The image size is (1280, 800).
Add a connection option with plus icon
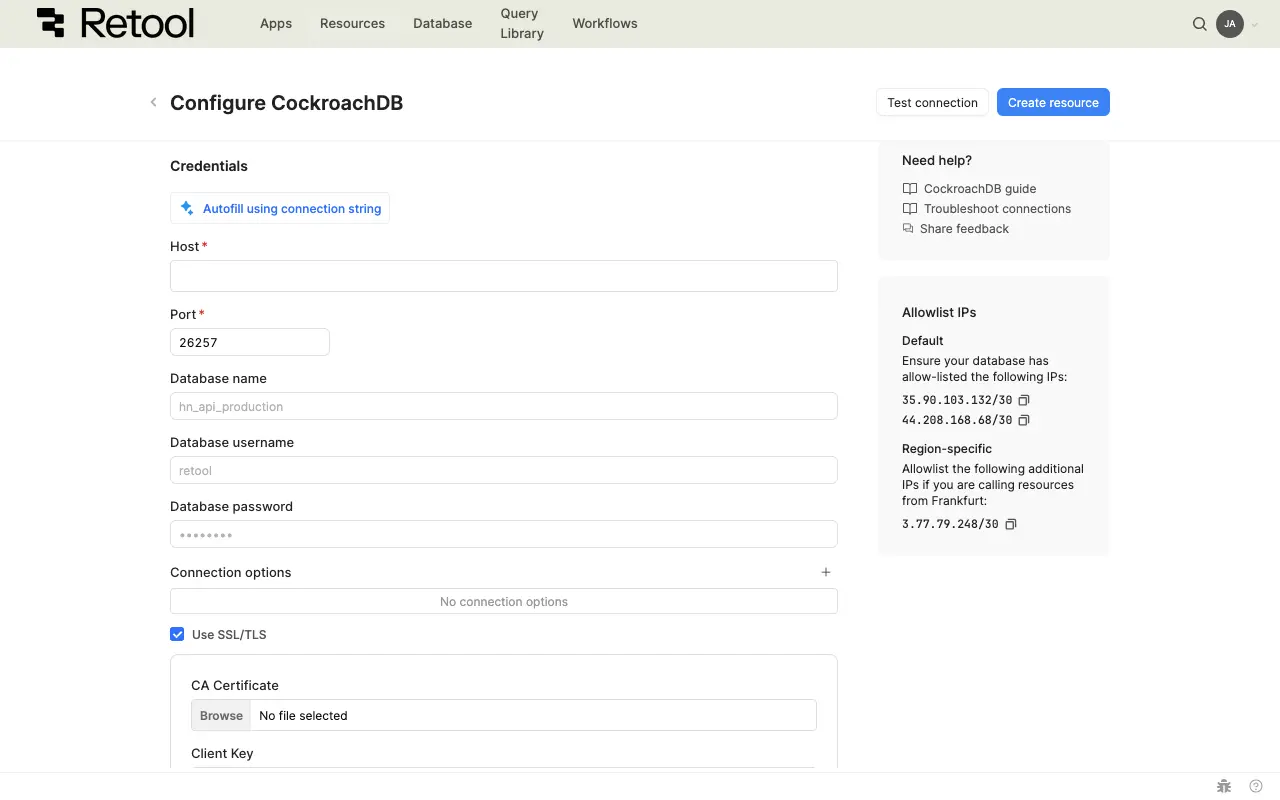pyautogui.click(x=825, y=572)
